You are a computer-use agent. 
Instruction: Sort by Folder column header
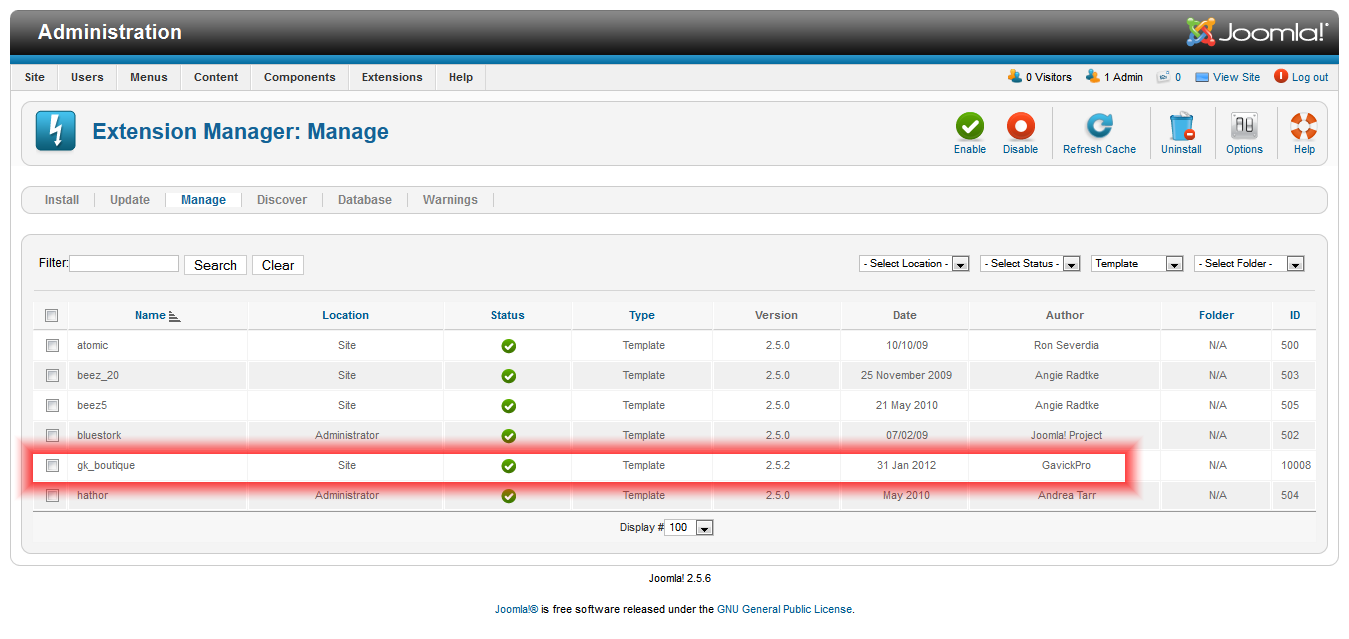(1217, 315)
